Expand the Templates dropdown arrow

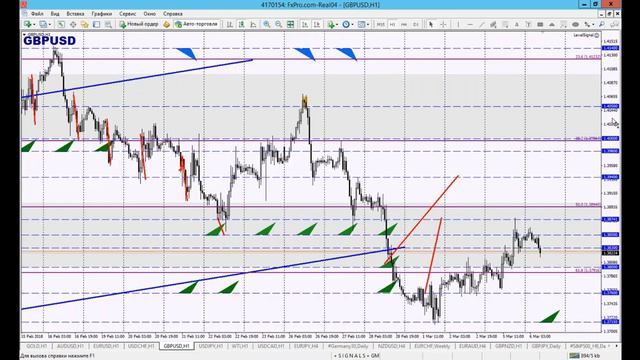tap(367, 24)
